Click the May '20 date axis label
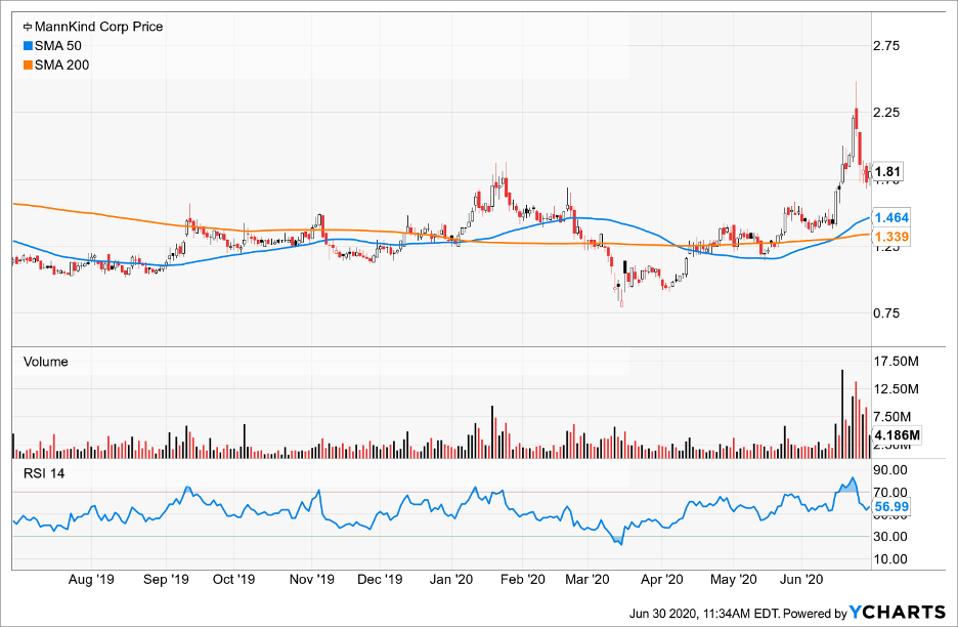This screenshot has height=627, width=958. tap(733, 579)
